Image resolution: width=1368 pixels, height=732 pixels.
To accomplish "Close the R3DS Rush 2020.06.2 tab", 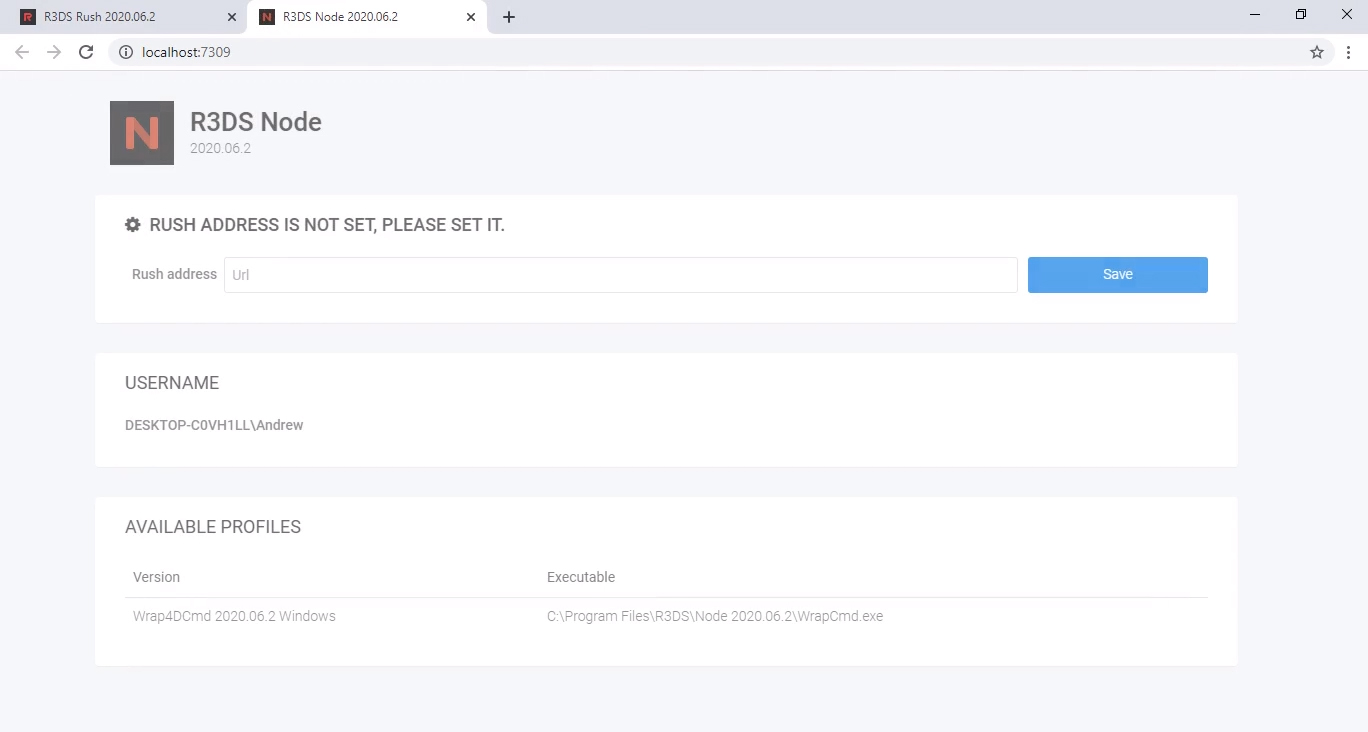I will pyautogui.click(x=232, y=17).
